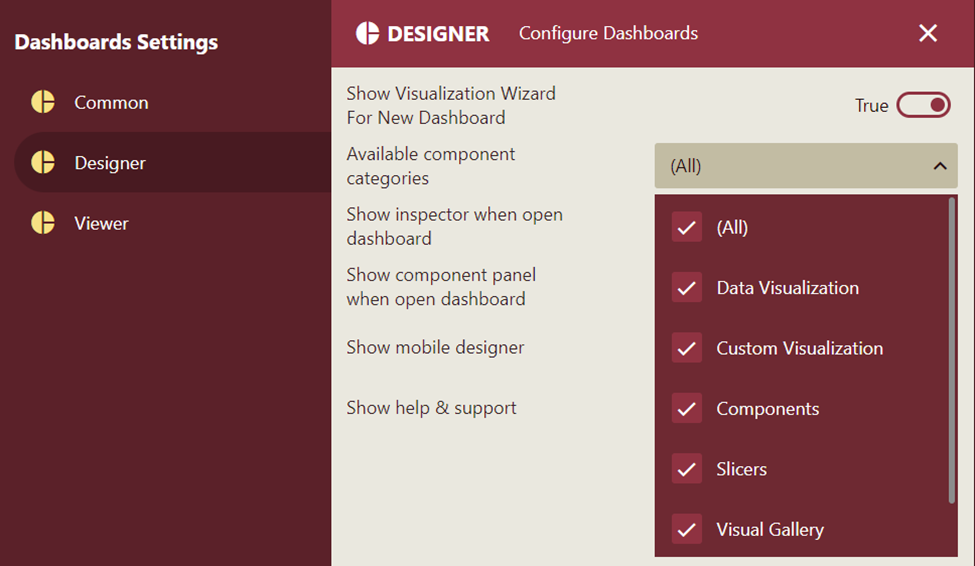Screen dimensions: 975x566
Task: Open the Common settings tab
Action: pyautogui.click(x=111, y=102)
